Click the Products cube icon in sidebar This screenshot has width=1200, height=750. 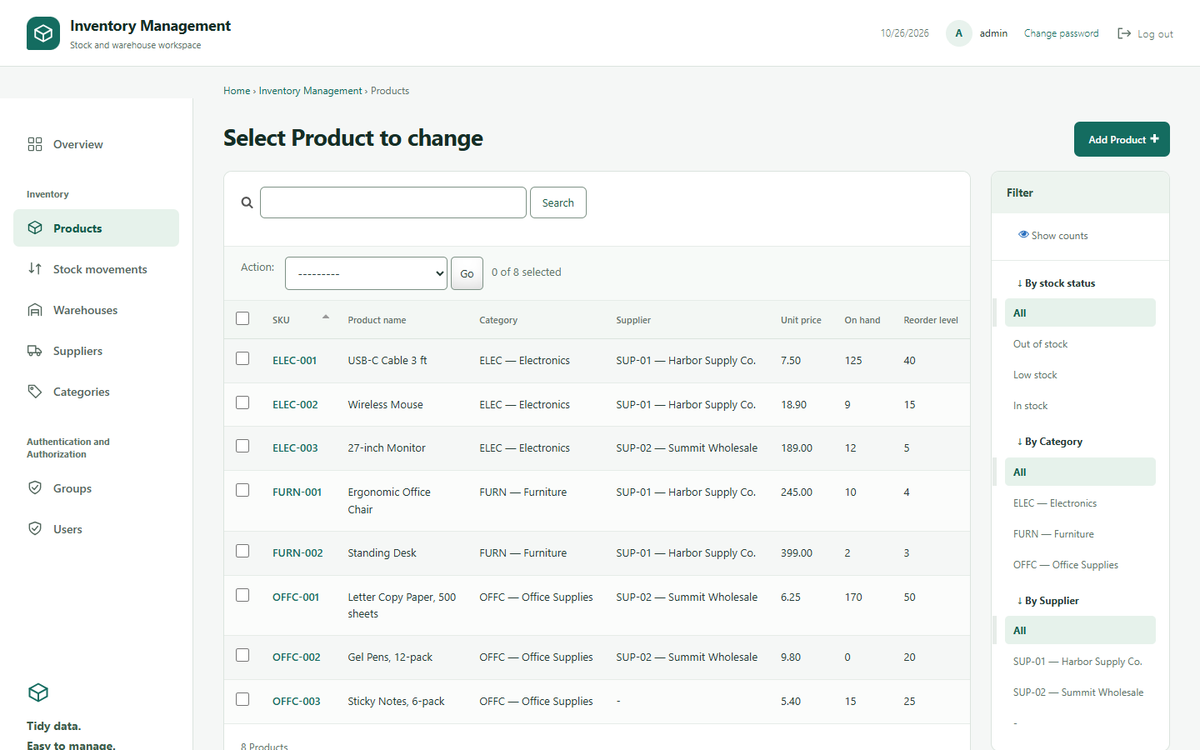pos(35,228)
